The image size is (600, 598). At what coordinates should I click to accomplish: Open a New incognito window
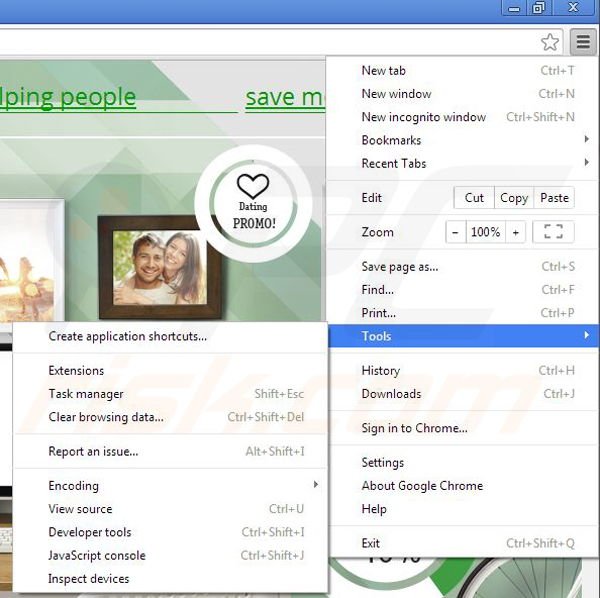click(464, 117)
